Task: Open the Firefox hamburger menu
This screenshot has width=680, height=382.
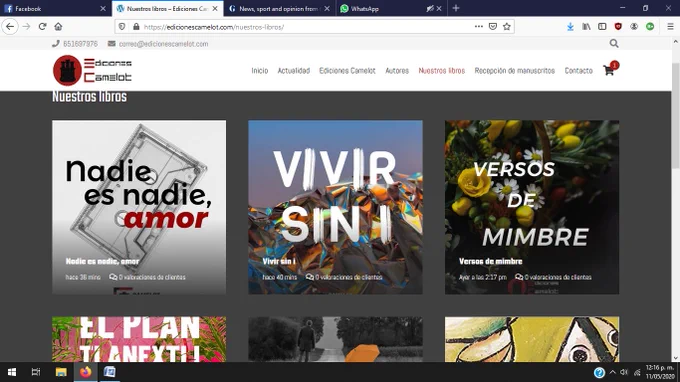Action: pos(670,27)
